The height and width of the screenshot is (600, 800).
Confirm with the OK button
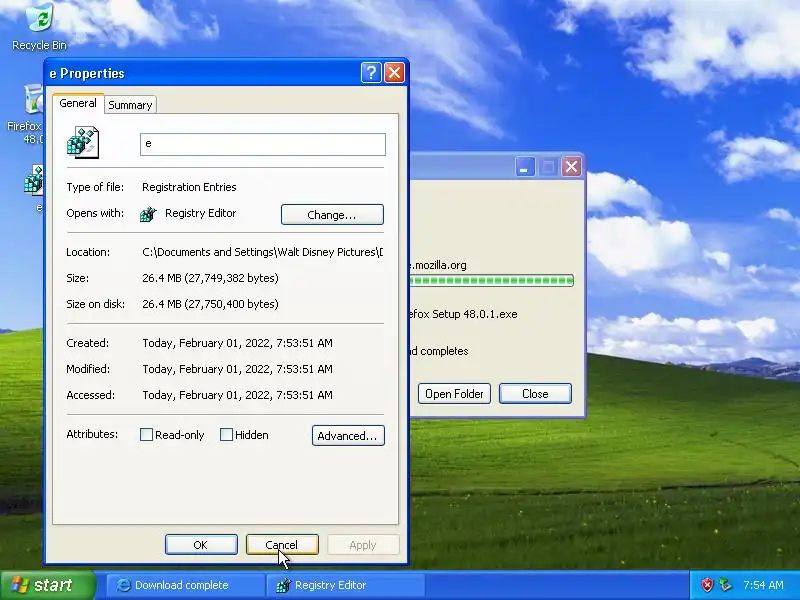click(x=201, y=545)
